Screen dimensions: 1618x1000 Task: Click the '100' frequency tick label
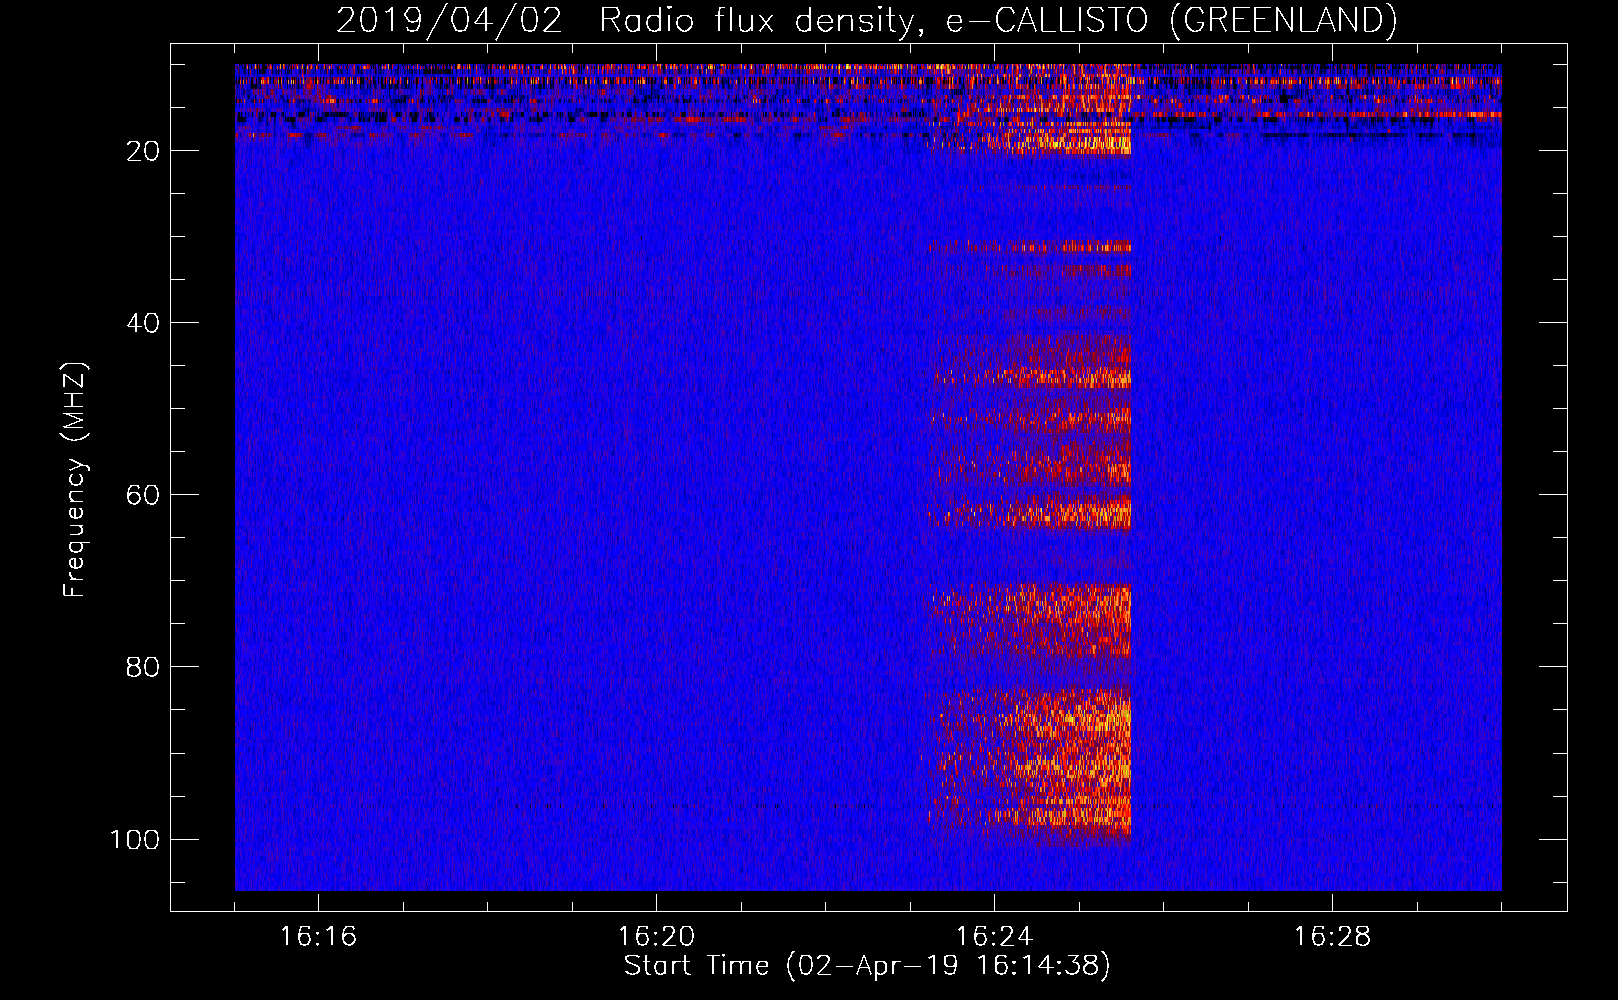(x=135, y=839)
